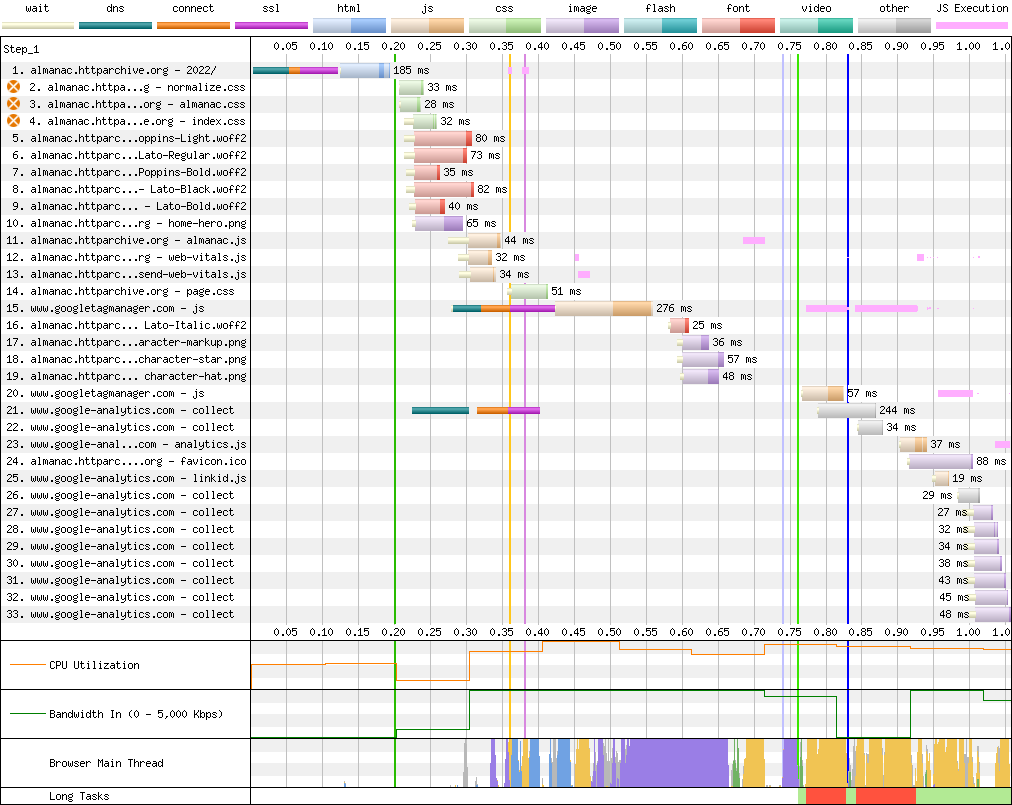Click the ssl legend color bar
The image size is (1012, 805).
(x=271, y=25)
